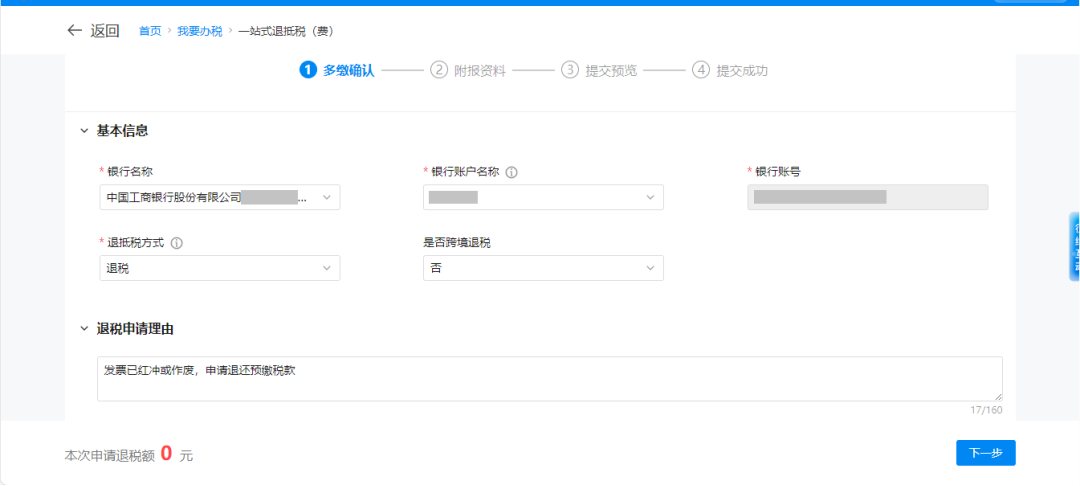1080x486 pixels.
Task: Open the 我要办税 breadcrumb link
Action: pyautogui.click(x=200, y=31)
